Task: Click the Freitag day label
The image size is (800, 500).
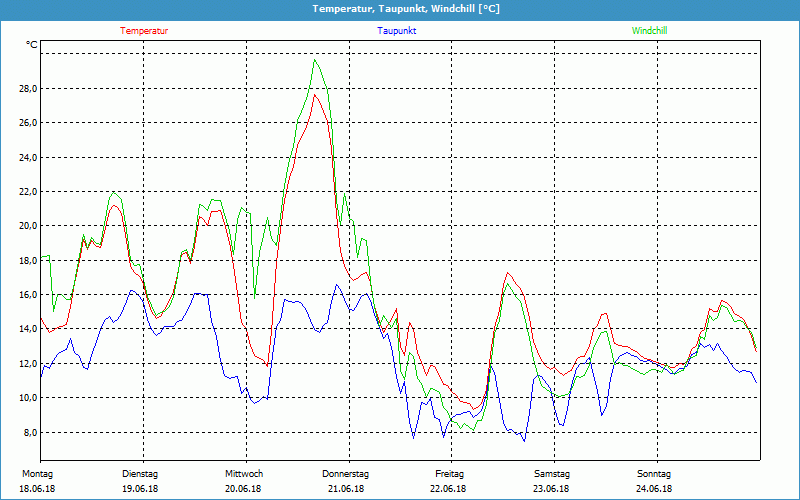Action: (x=449, y=474)
